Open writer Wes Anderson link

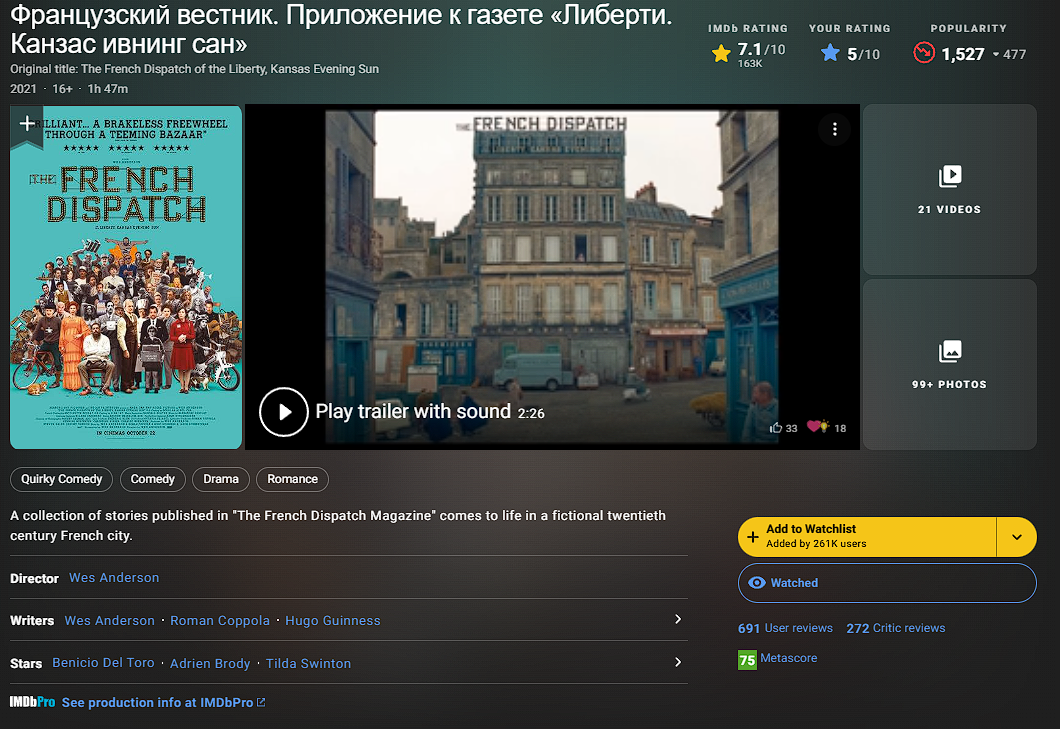110,620
